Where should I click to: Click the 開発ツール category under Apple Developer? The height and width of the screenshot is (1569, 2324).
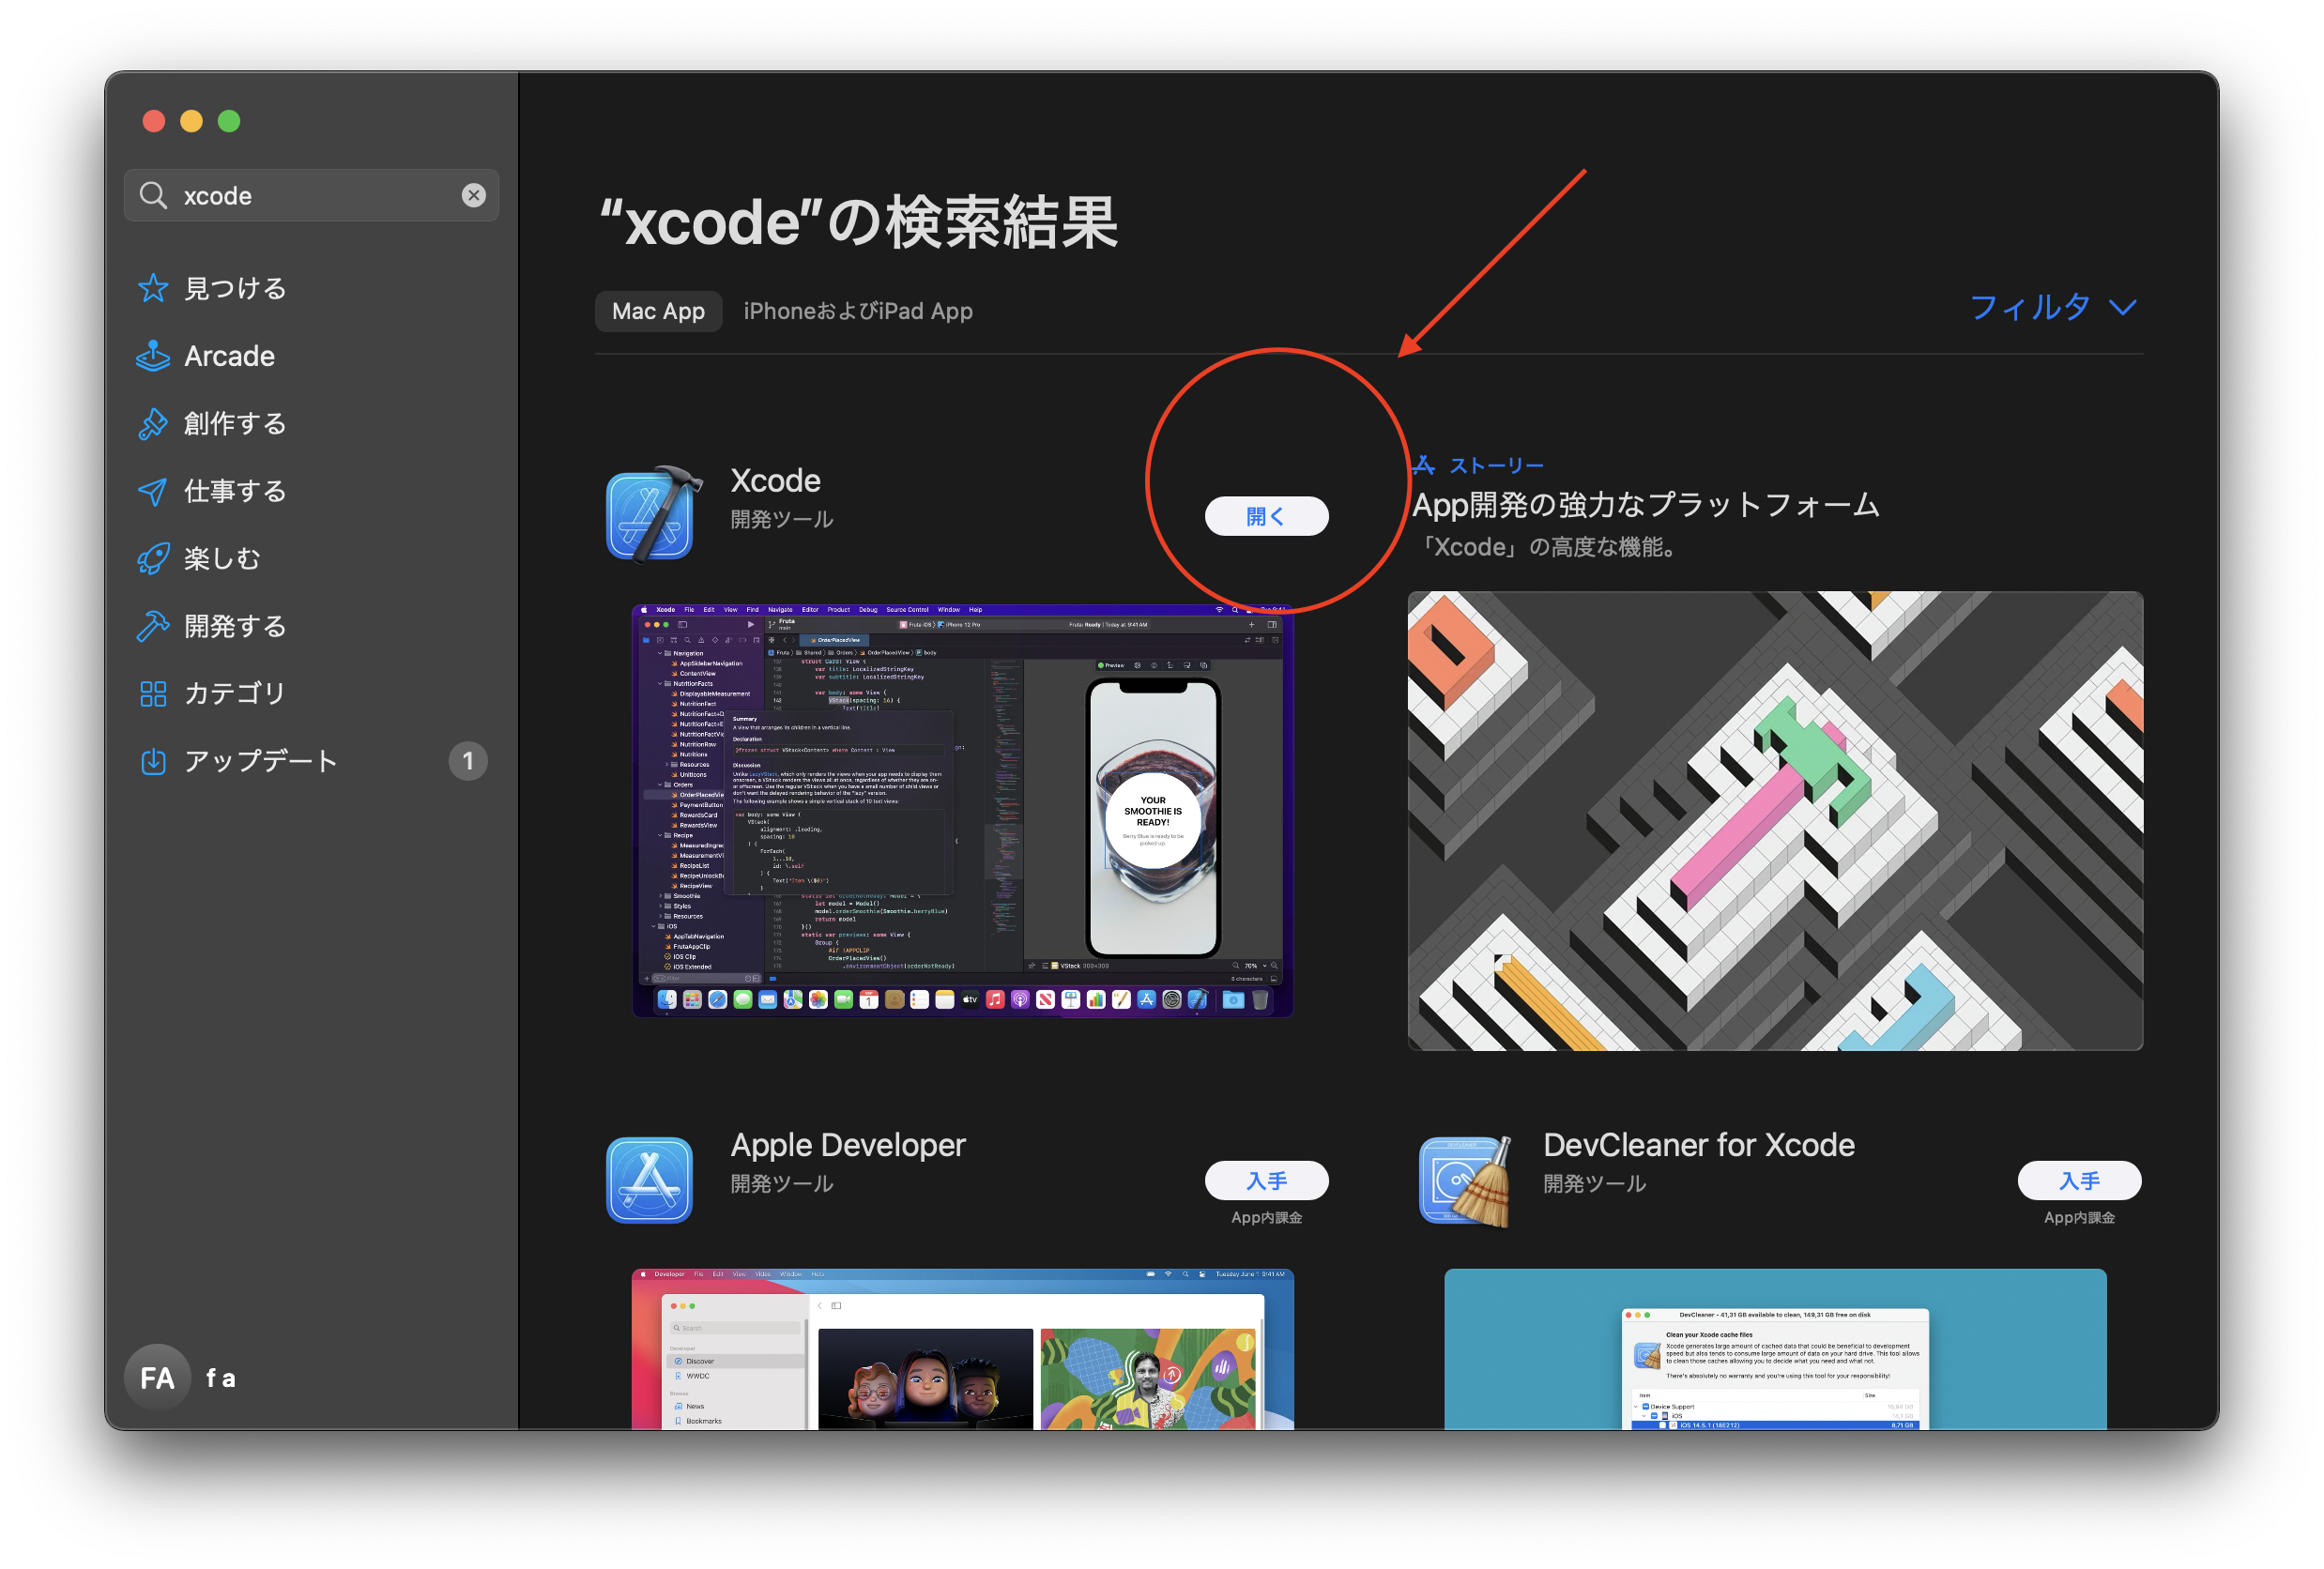click(x=782, y=1183)
